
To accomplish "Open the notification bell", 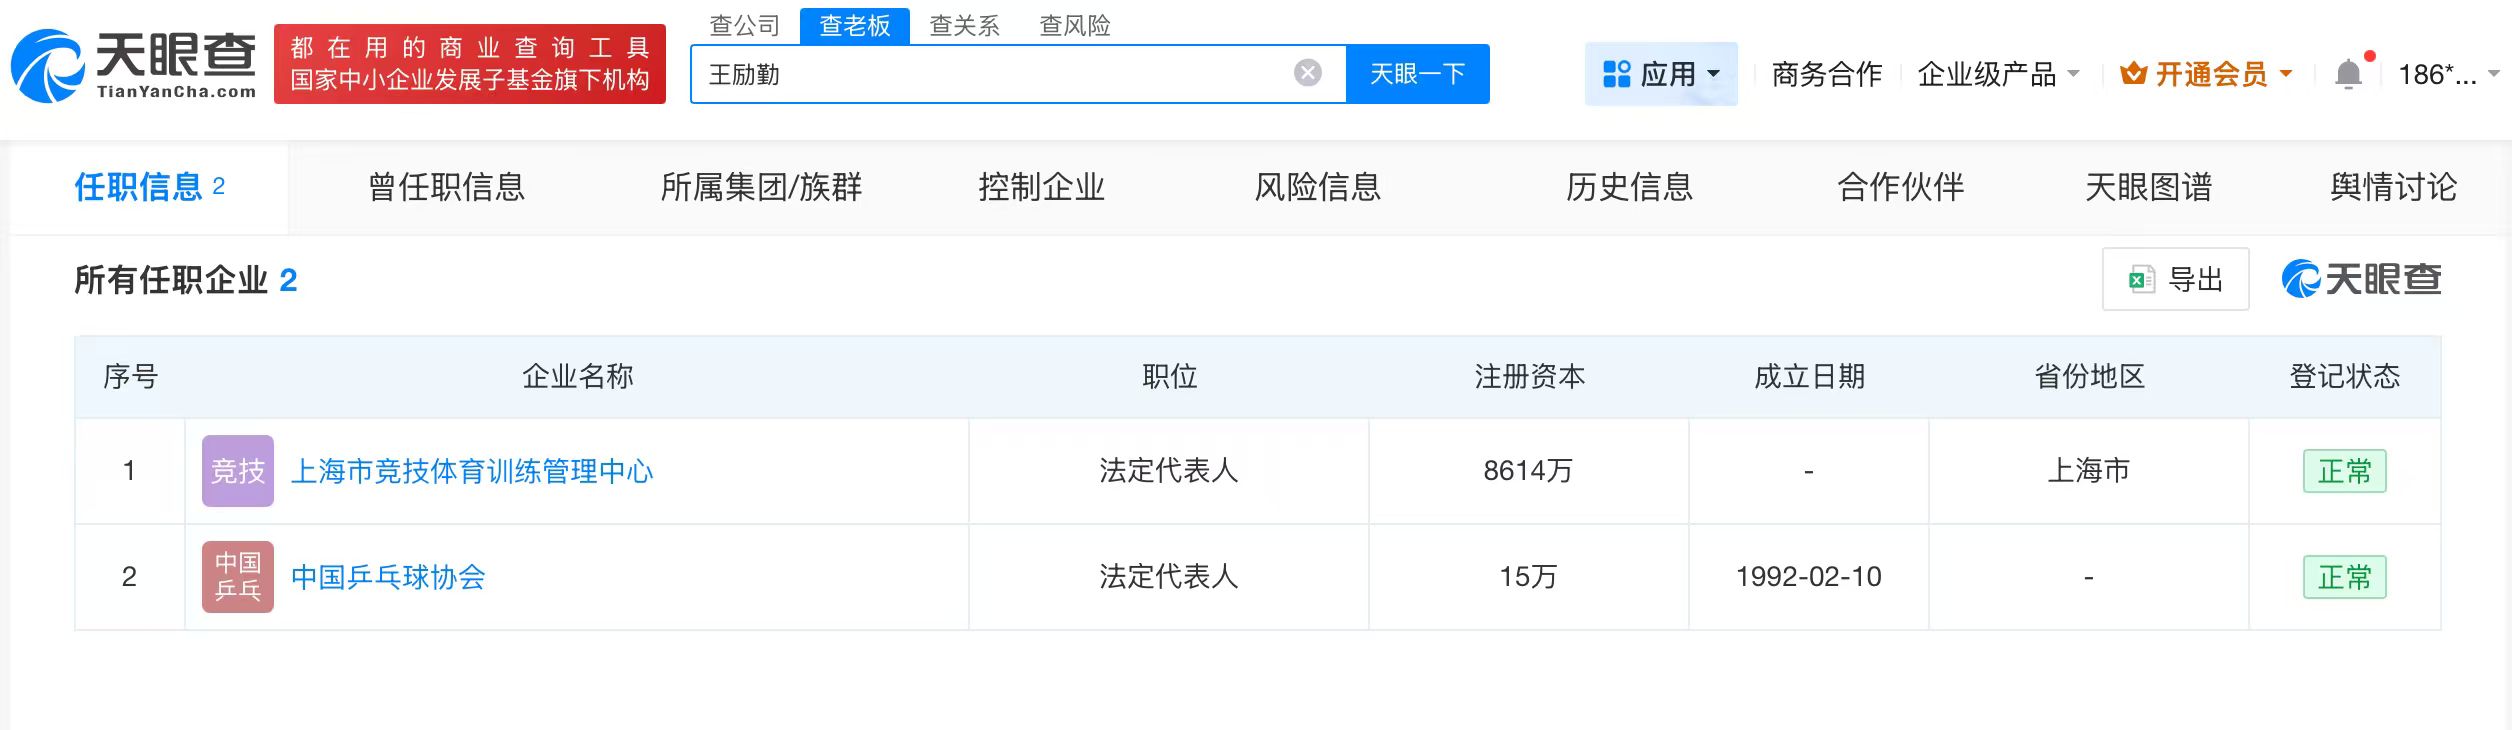I will click(x=2348, y=74).
